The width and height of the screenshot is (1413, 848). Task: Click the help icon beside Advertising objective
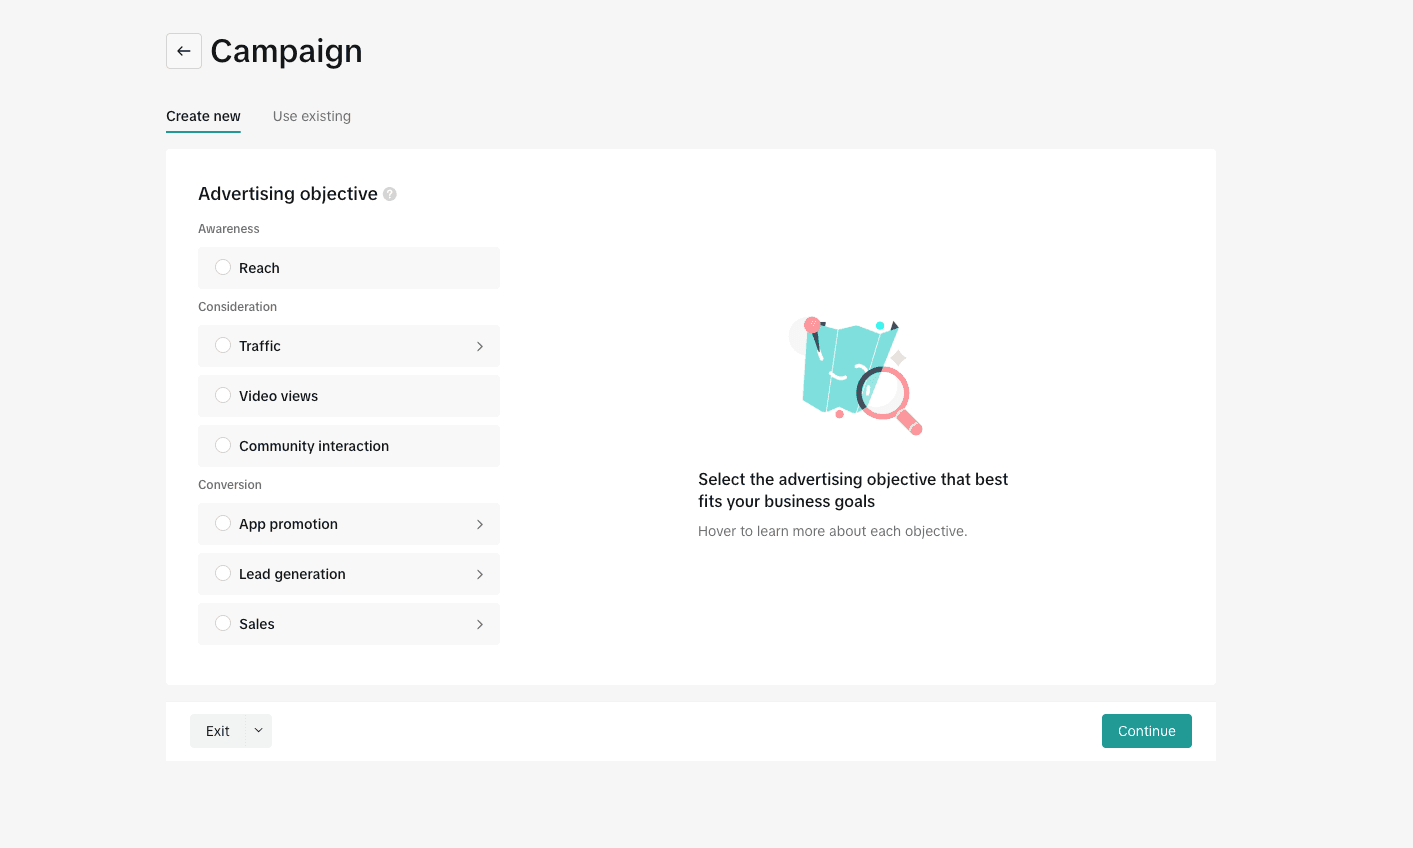click(x=390, y=194)
